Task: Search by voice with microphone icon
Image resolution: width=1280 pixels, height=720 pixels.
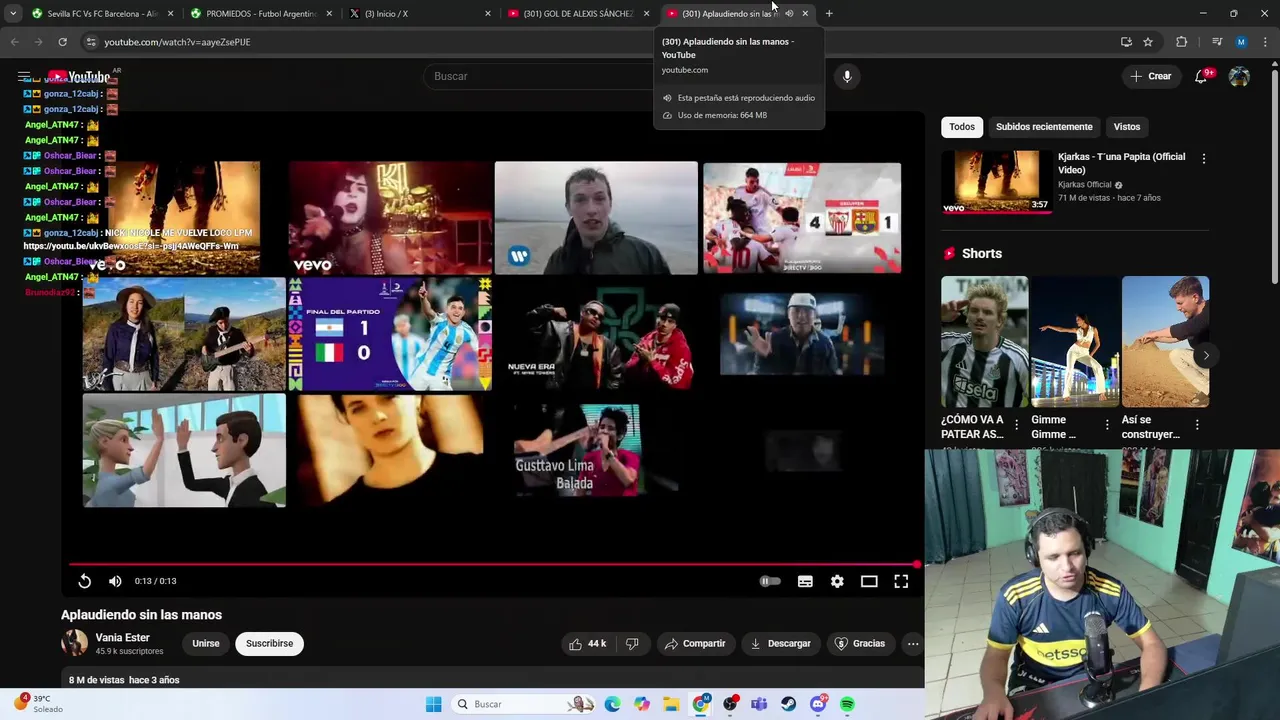Action: (847, 76)
